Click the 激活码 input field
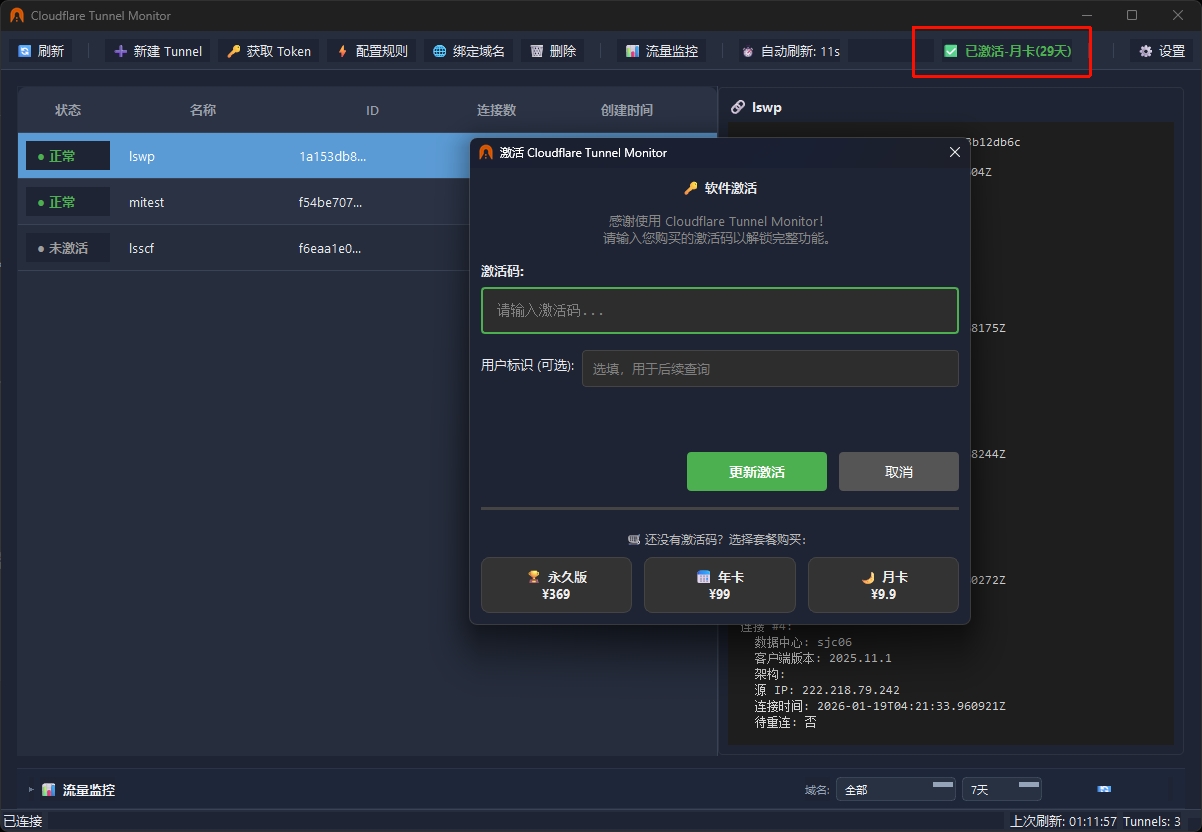Viewport: 1202px width, 832px height. pos(719,310)
